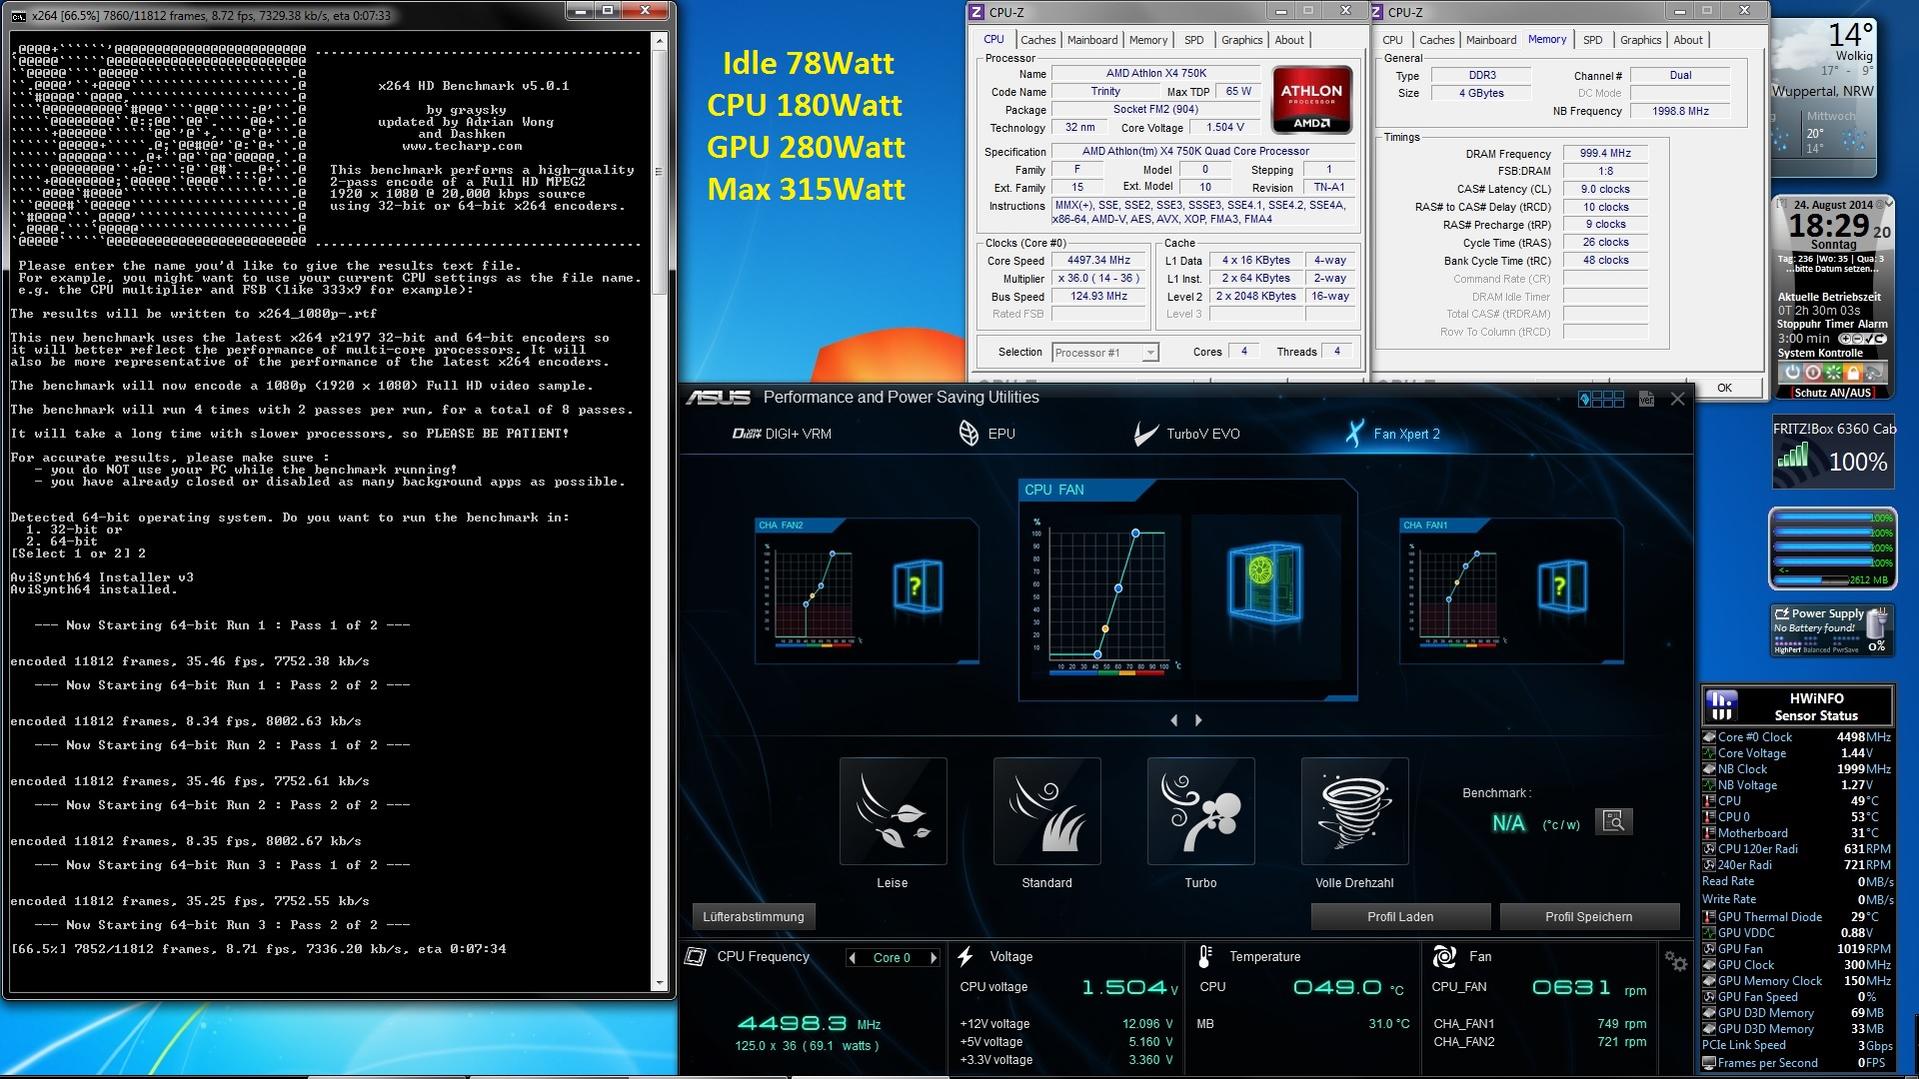Viewport: 1919px width, 1079px height.
Task: Click the gray user icon in System Kontrolle
Action: point(1874,372)
